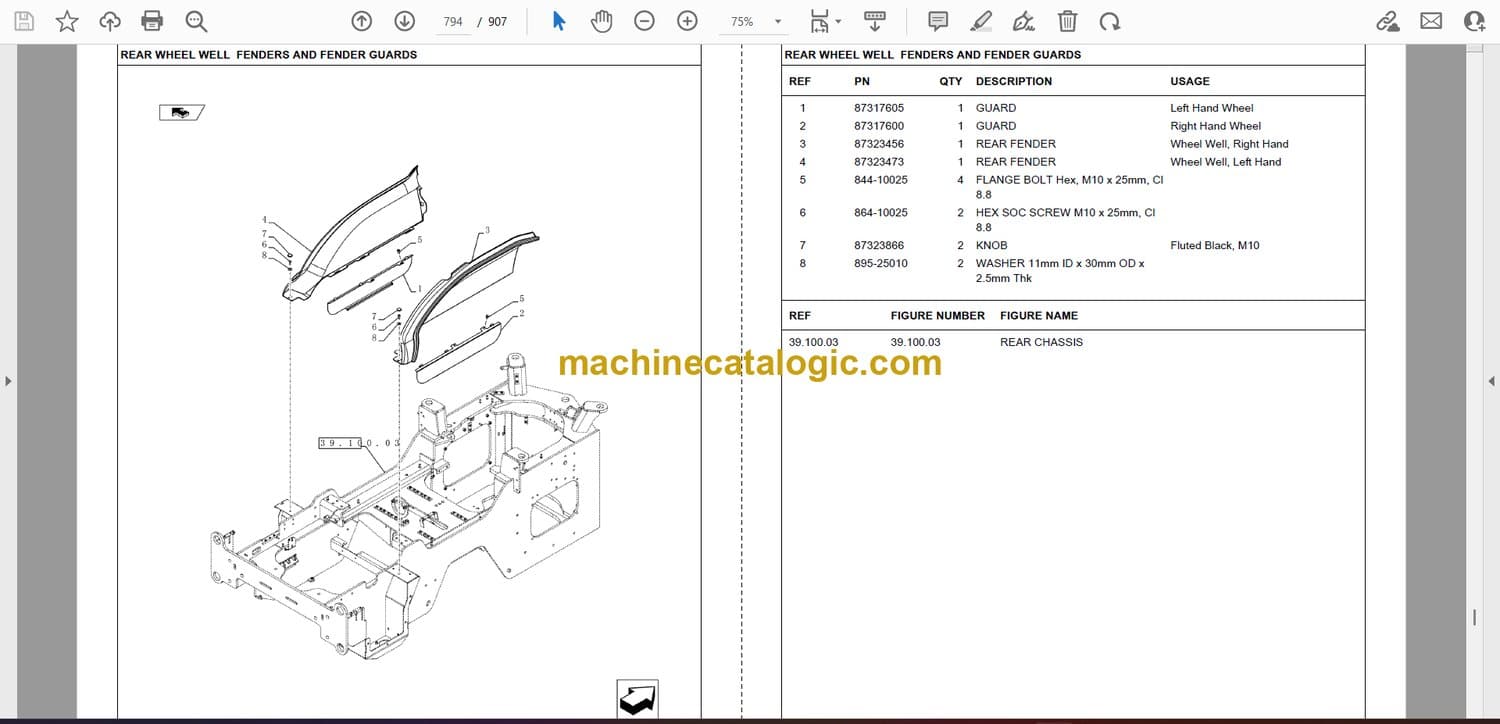Click the 'Wheel Well, Right Hand' usage
Viewport: 1500px width, 724px height.
coord(1229,144)
